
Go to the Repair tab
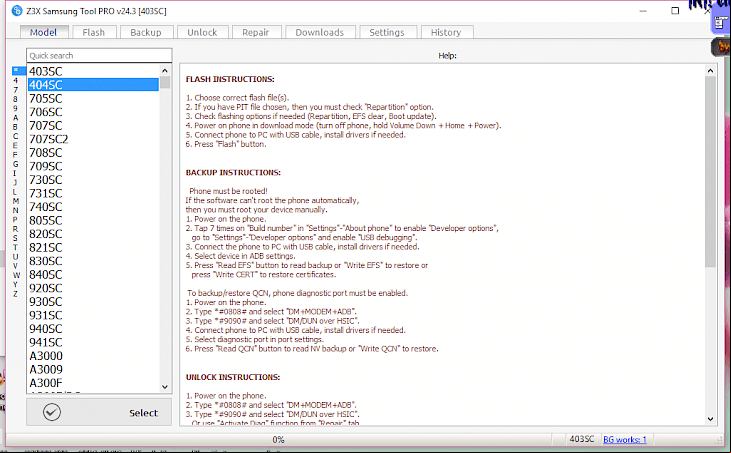(x=255, y=32)
